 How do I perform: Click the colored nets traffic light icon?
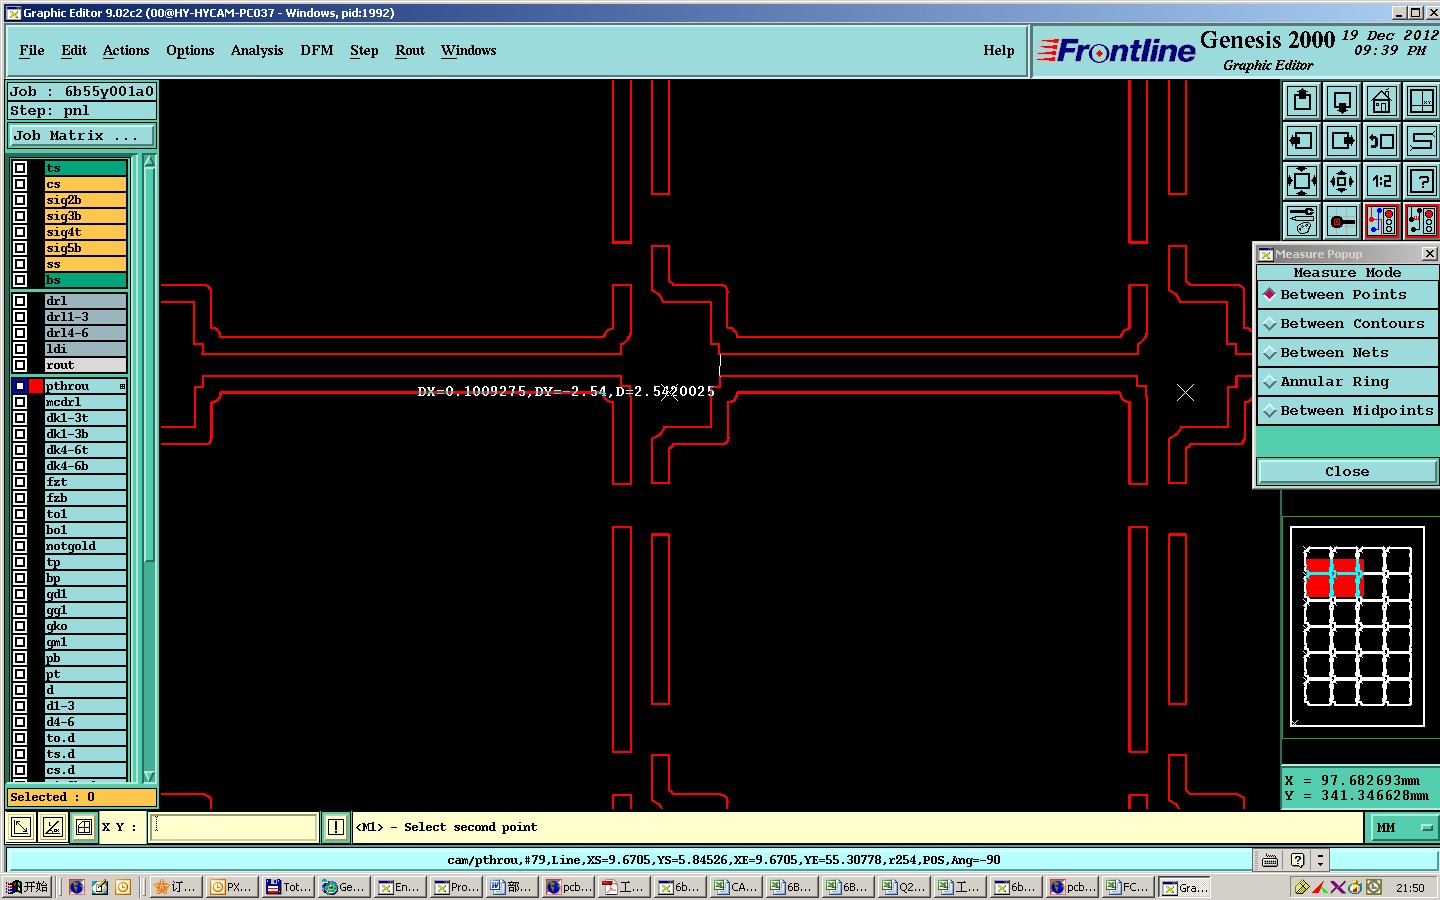[1382, 221]
